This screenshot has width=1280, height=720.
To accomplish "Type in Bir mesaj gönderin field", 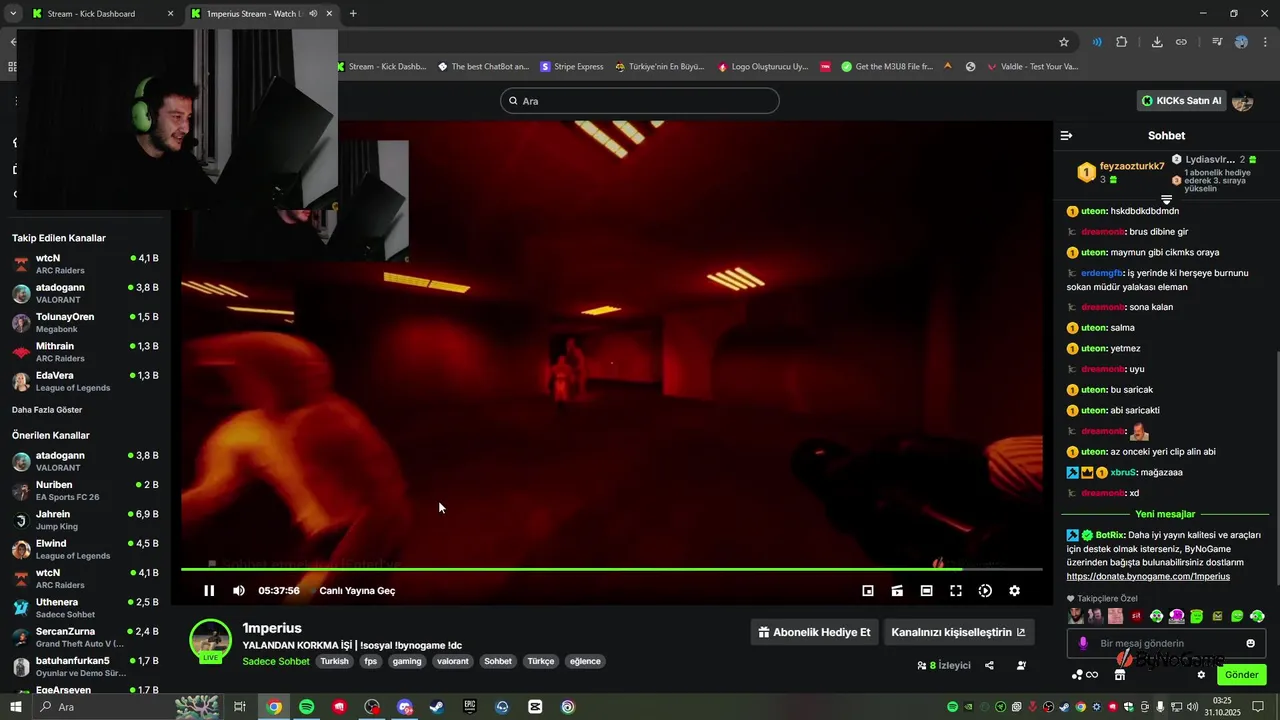I will 1166,643.
